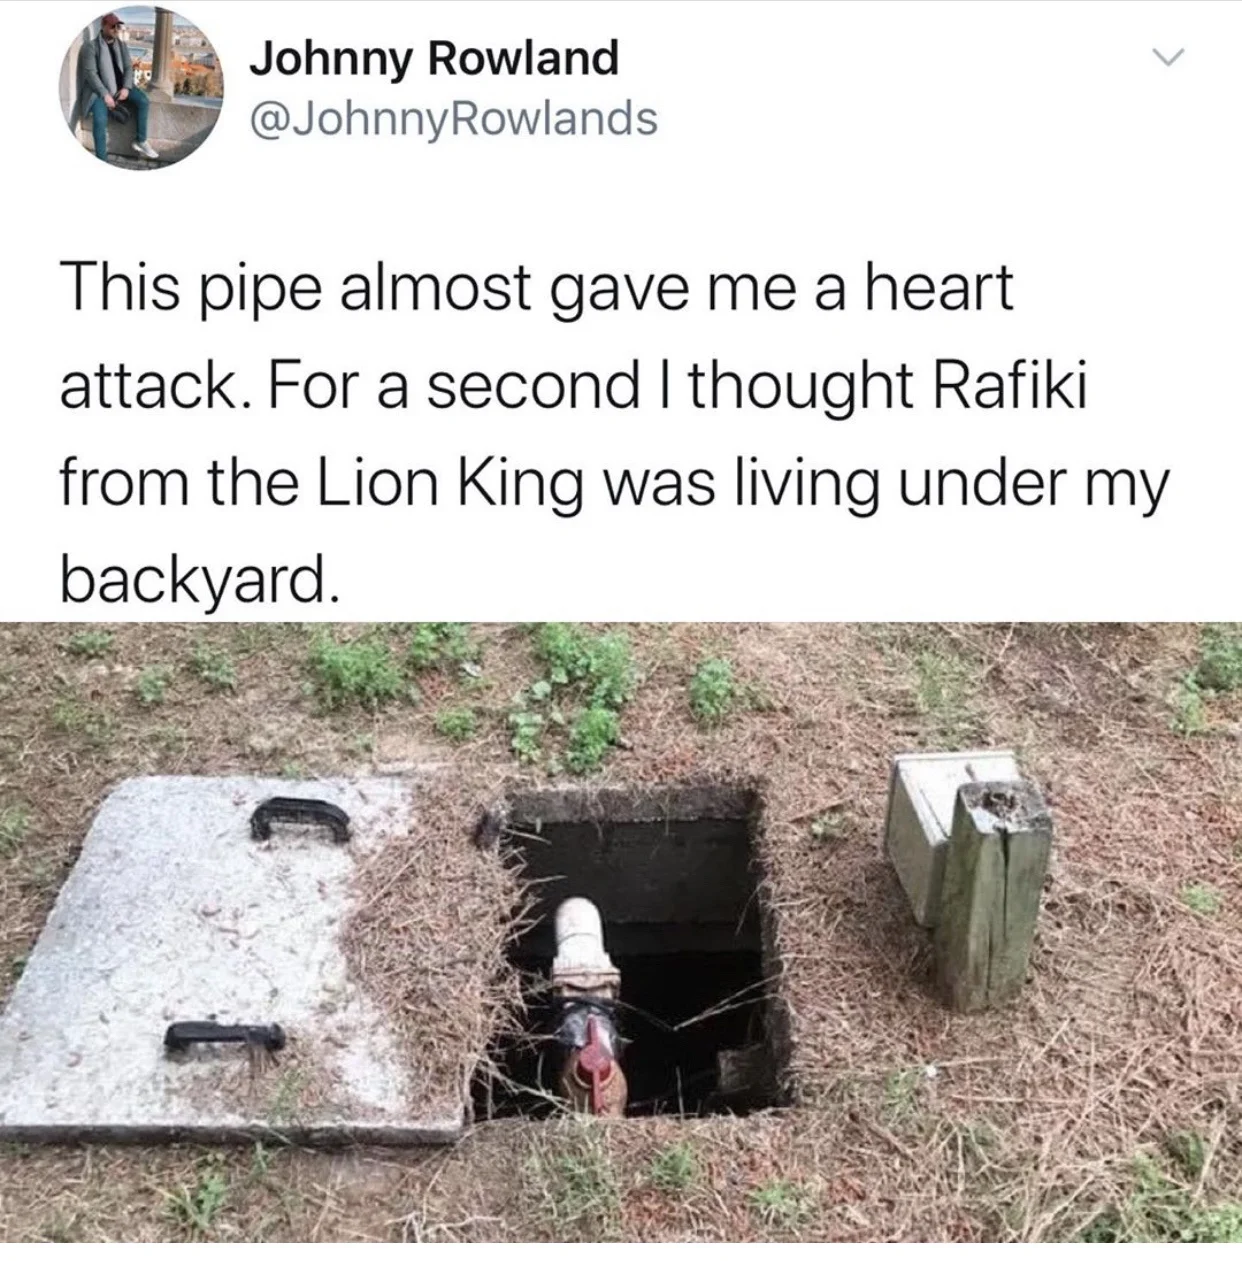
Task: Select the lower black handle on concrete lid
Action: click(x=225, y=1036)
